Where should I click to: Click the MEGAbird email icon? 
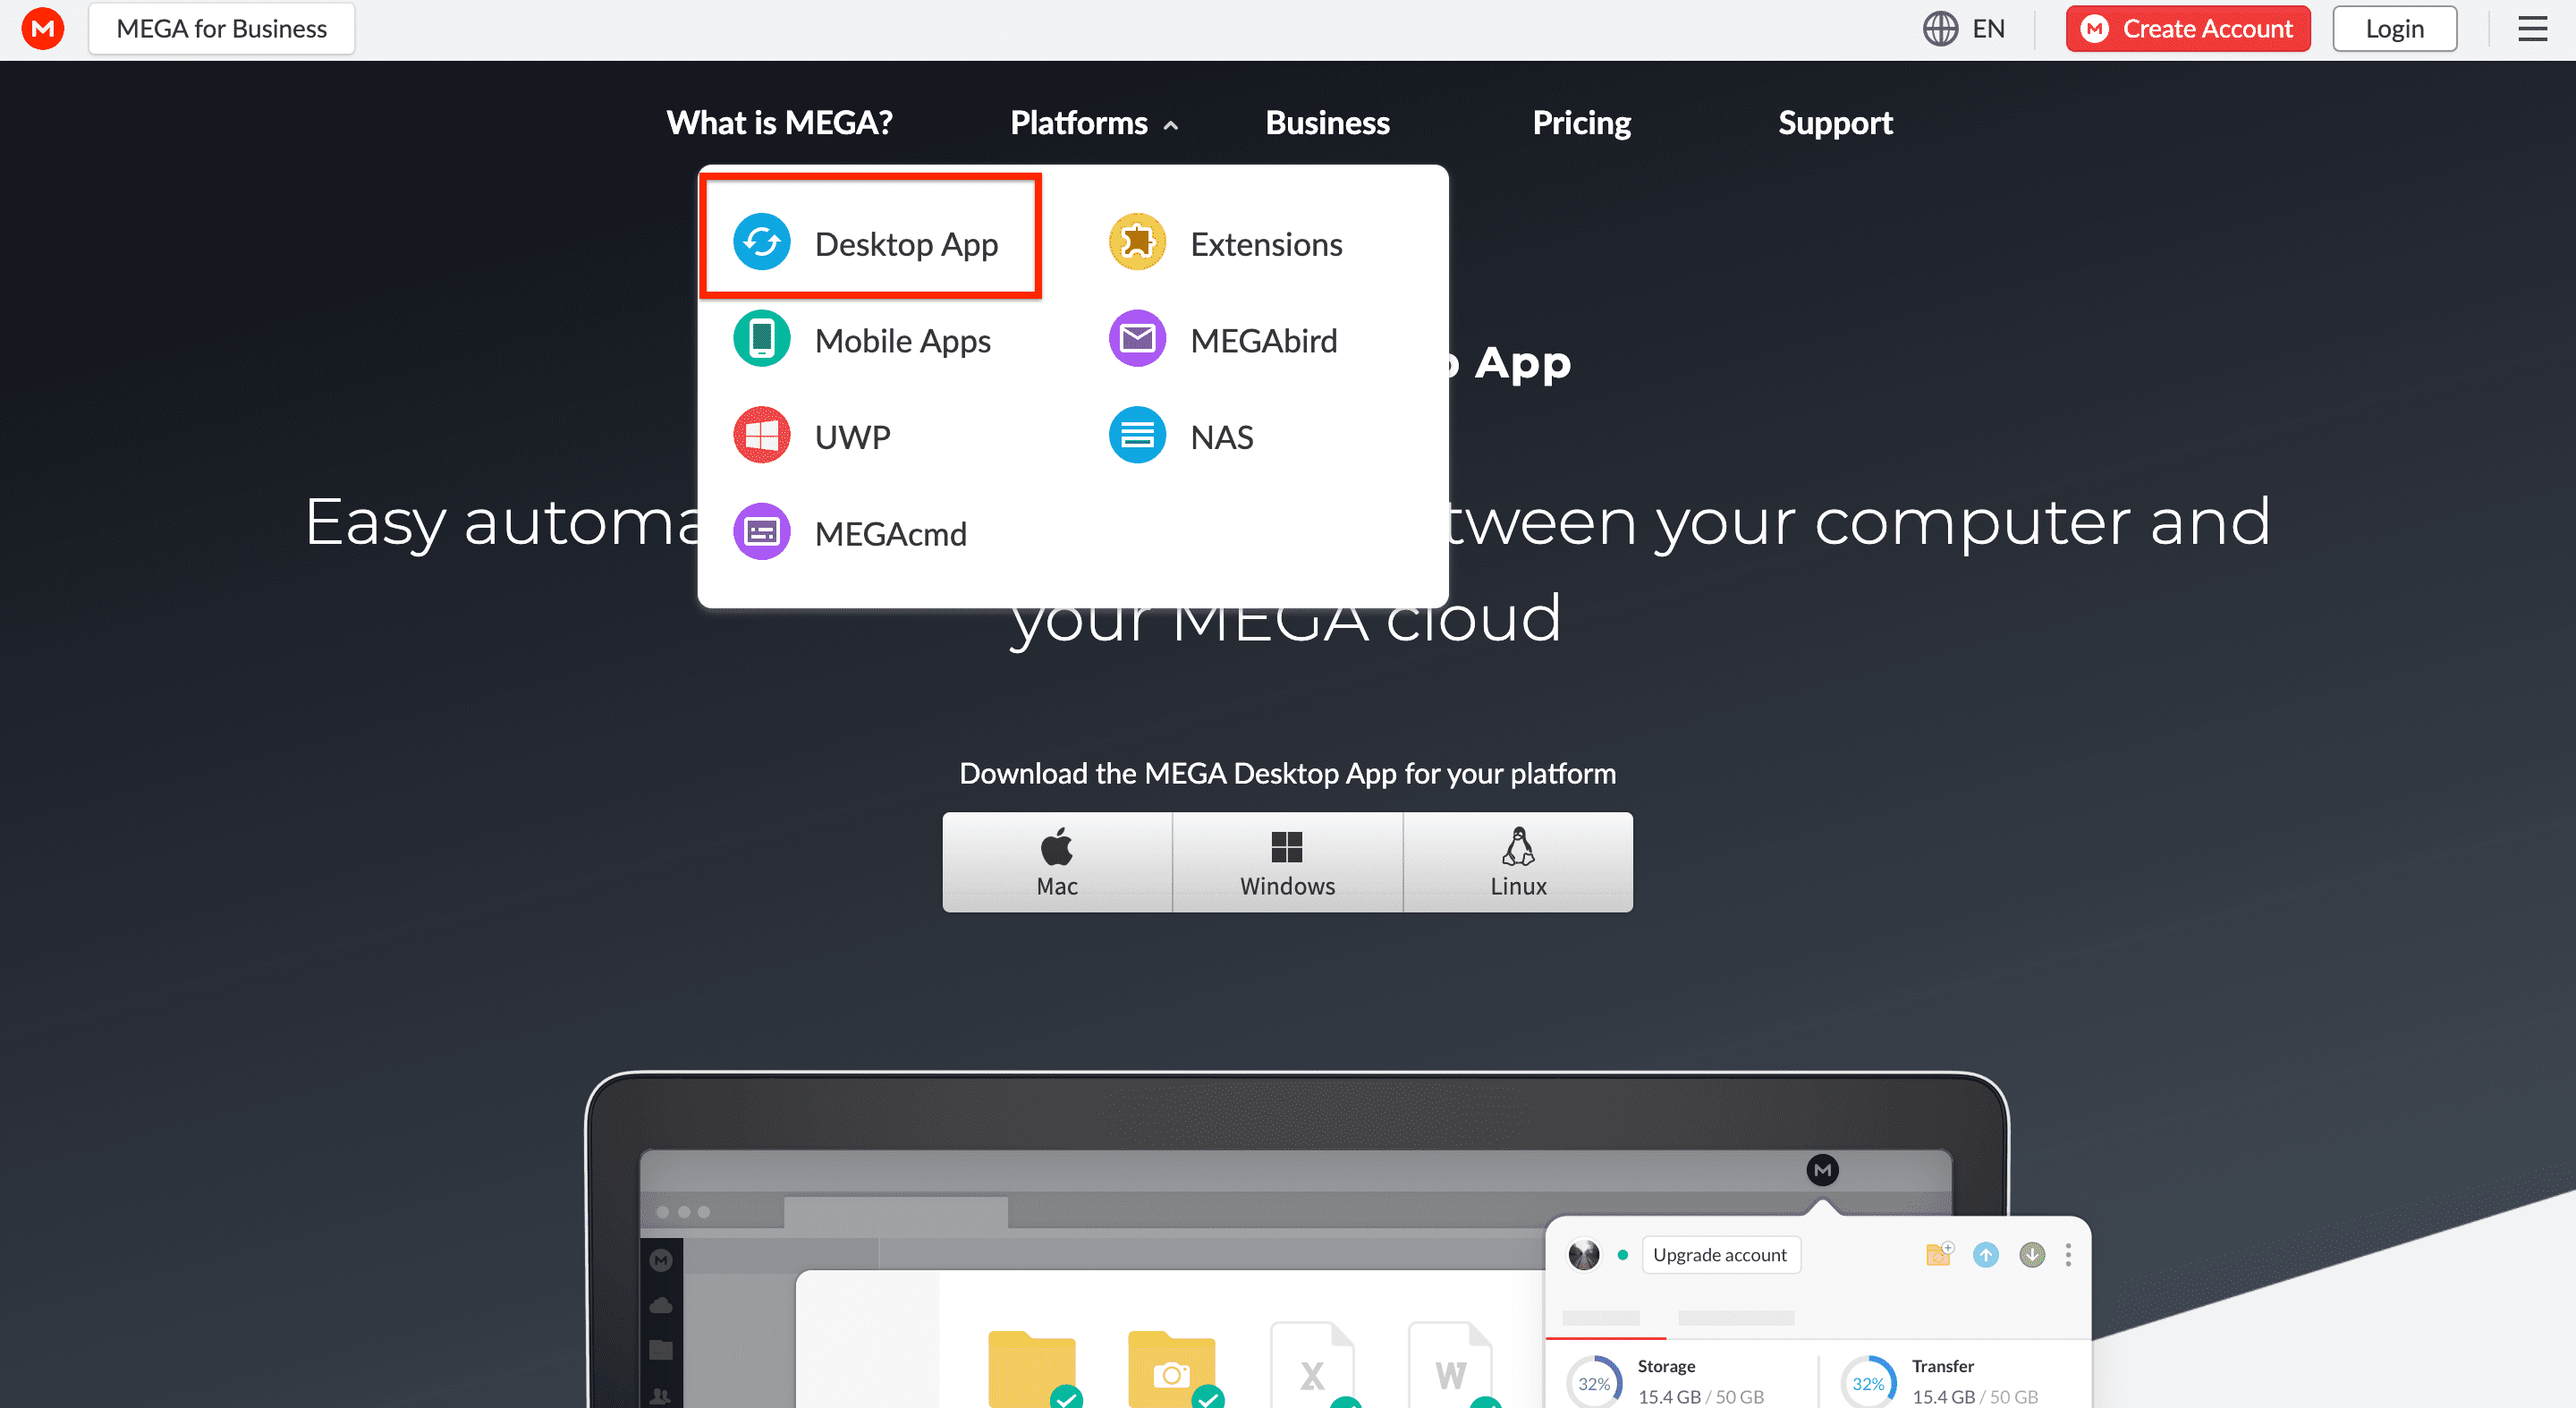point(1137,340)
